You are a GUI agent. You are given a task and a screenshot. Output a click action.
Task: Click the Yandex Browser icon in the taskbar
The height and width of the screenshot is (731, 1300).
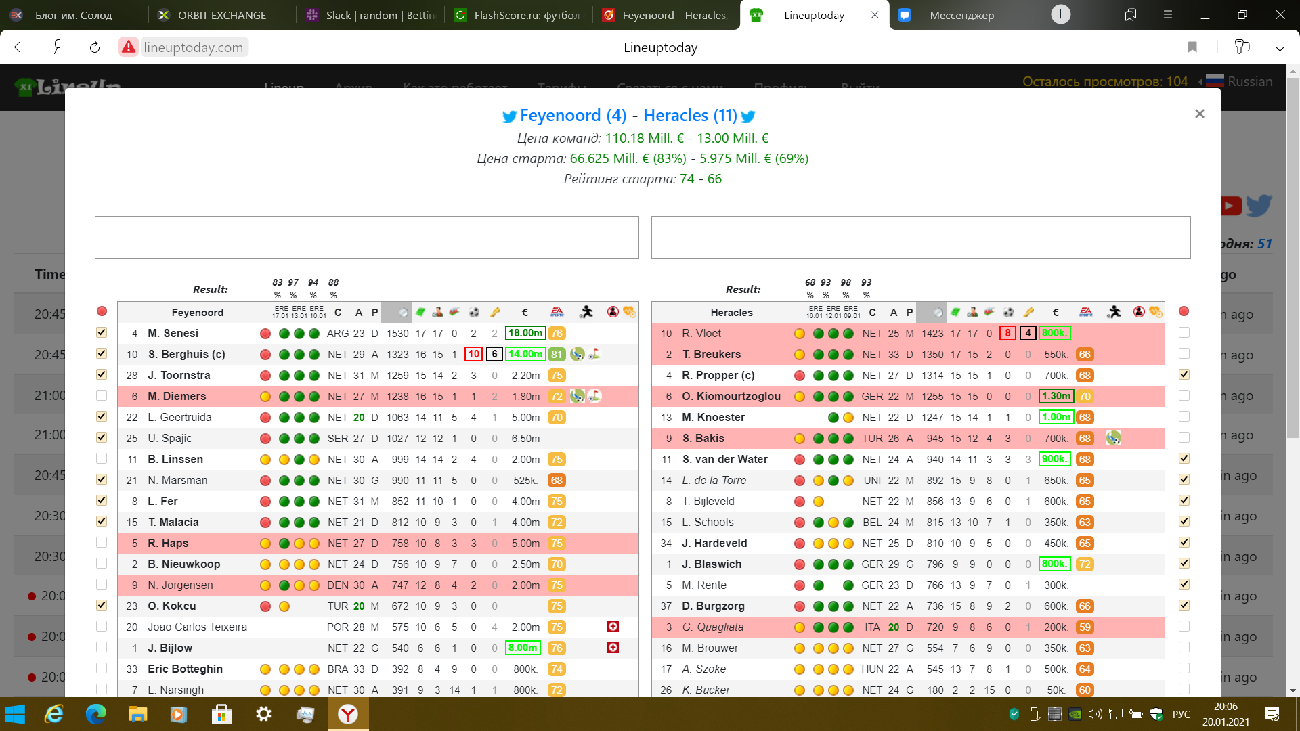(x=350, y=714)
